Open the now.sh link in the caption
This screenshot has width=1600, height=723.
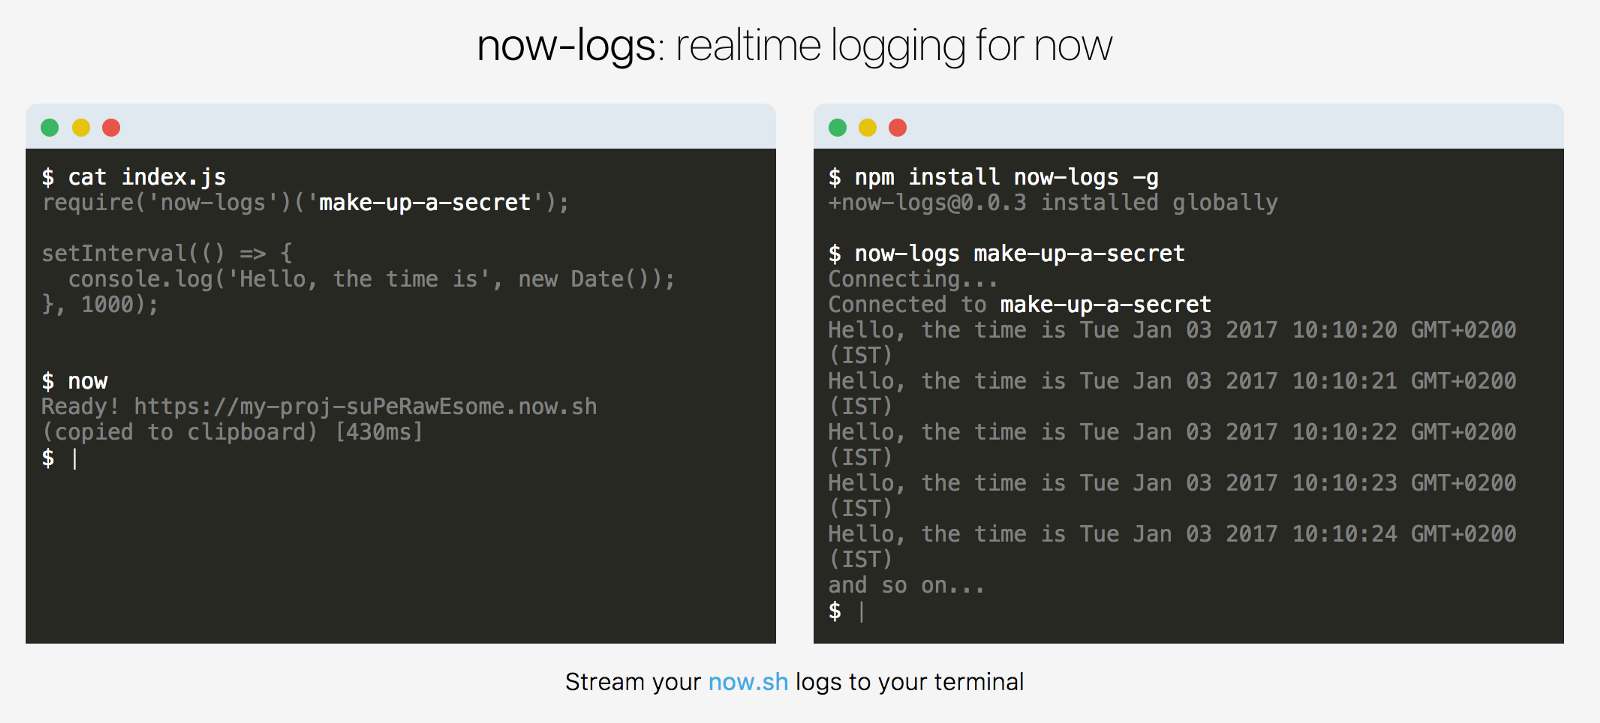(x=748, y=682)
